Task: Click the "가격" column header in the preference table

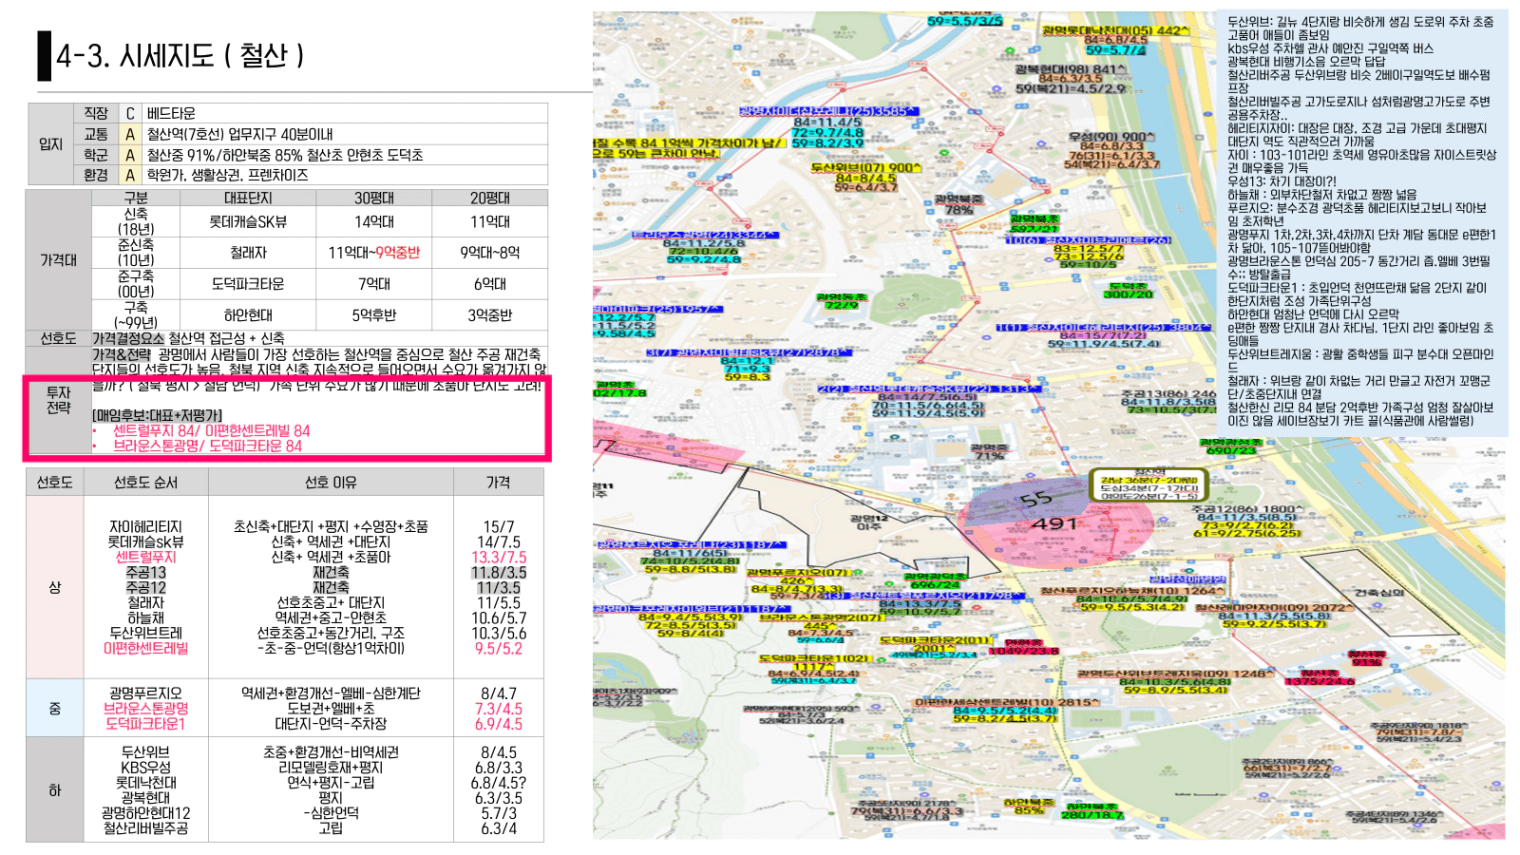Action: [498, 482]
